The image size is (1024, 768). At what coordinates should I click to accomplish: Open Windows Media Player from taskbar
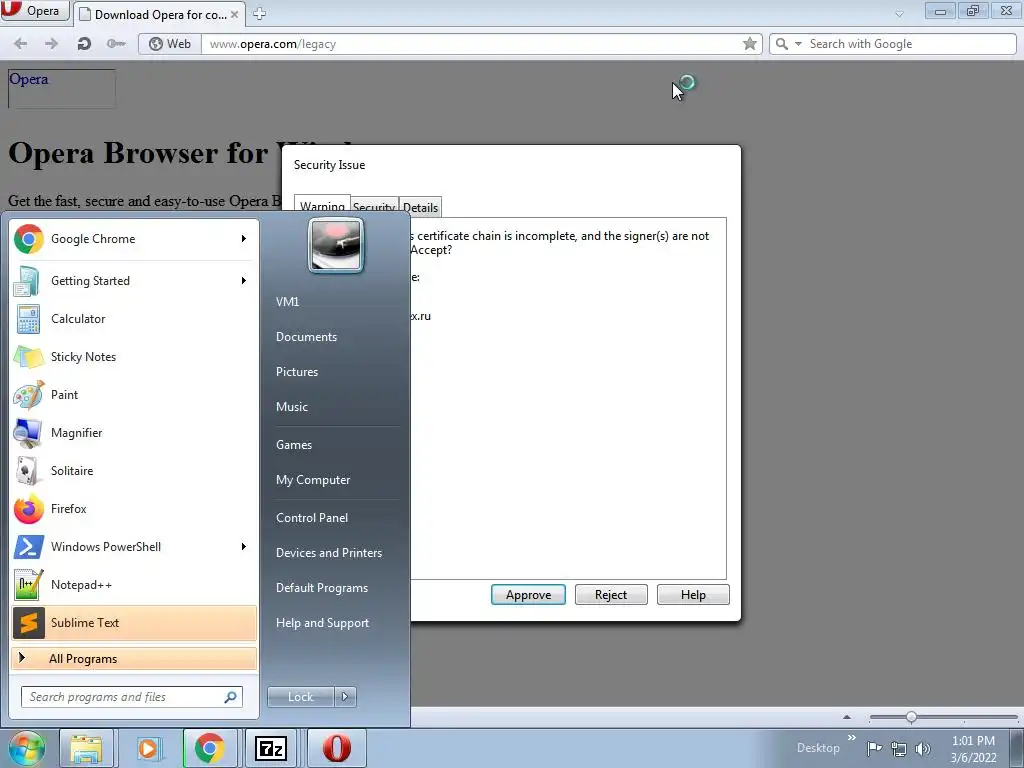[148, 748]
